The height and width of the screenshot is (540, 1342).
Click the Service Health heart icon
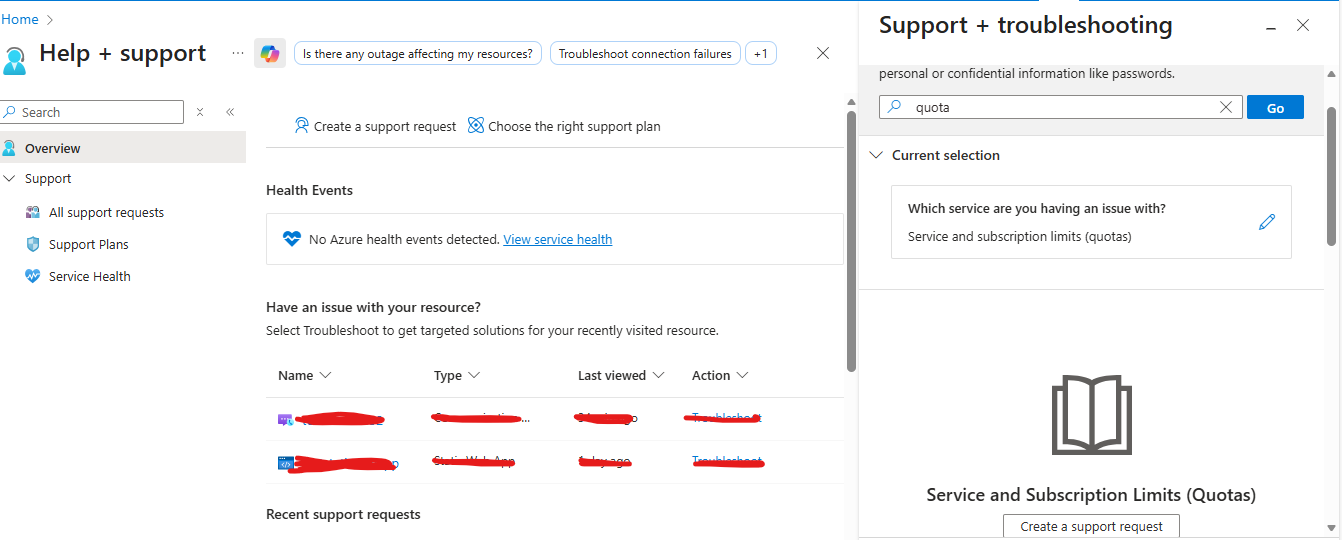pos(32,277)
